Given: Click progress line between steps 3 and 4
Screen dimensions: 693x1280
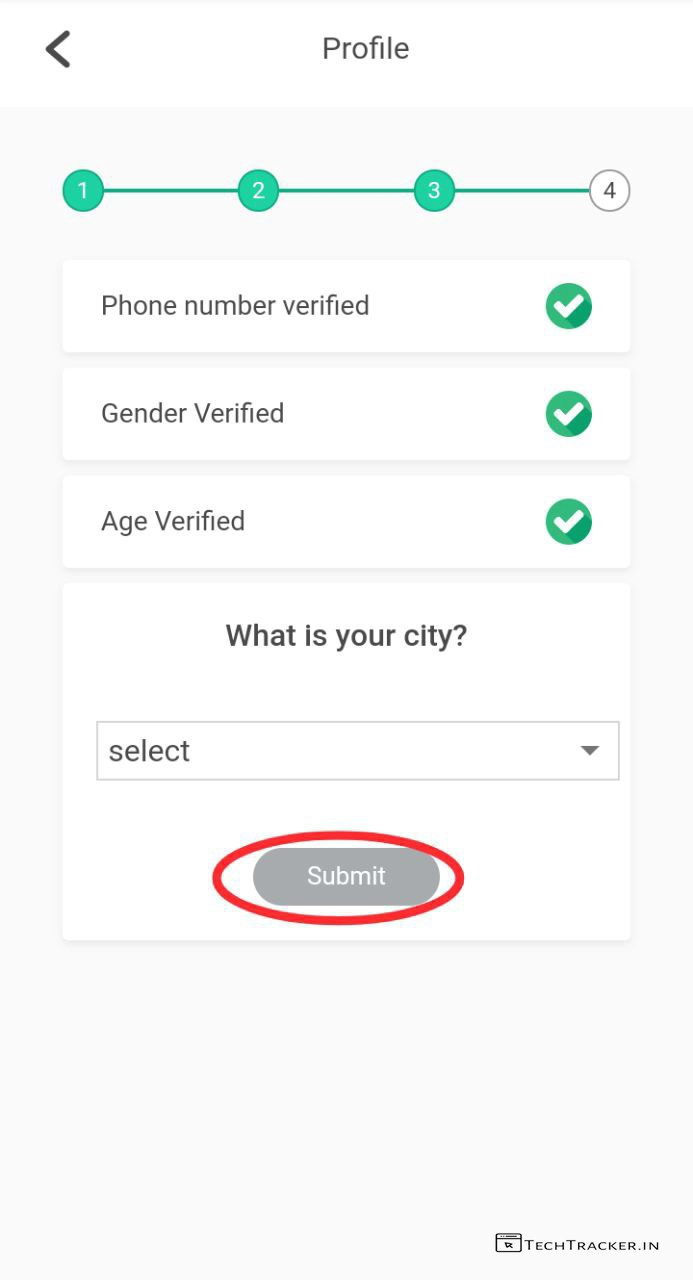Looking at the screenshot, I should (521, 191).
